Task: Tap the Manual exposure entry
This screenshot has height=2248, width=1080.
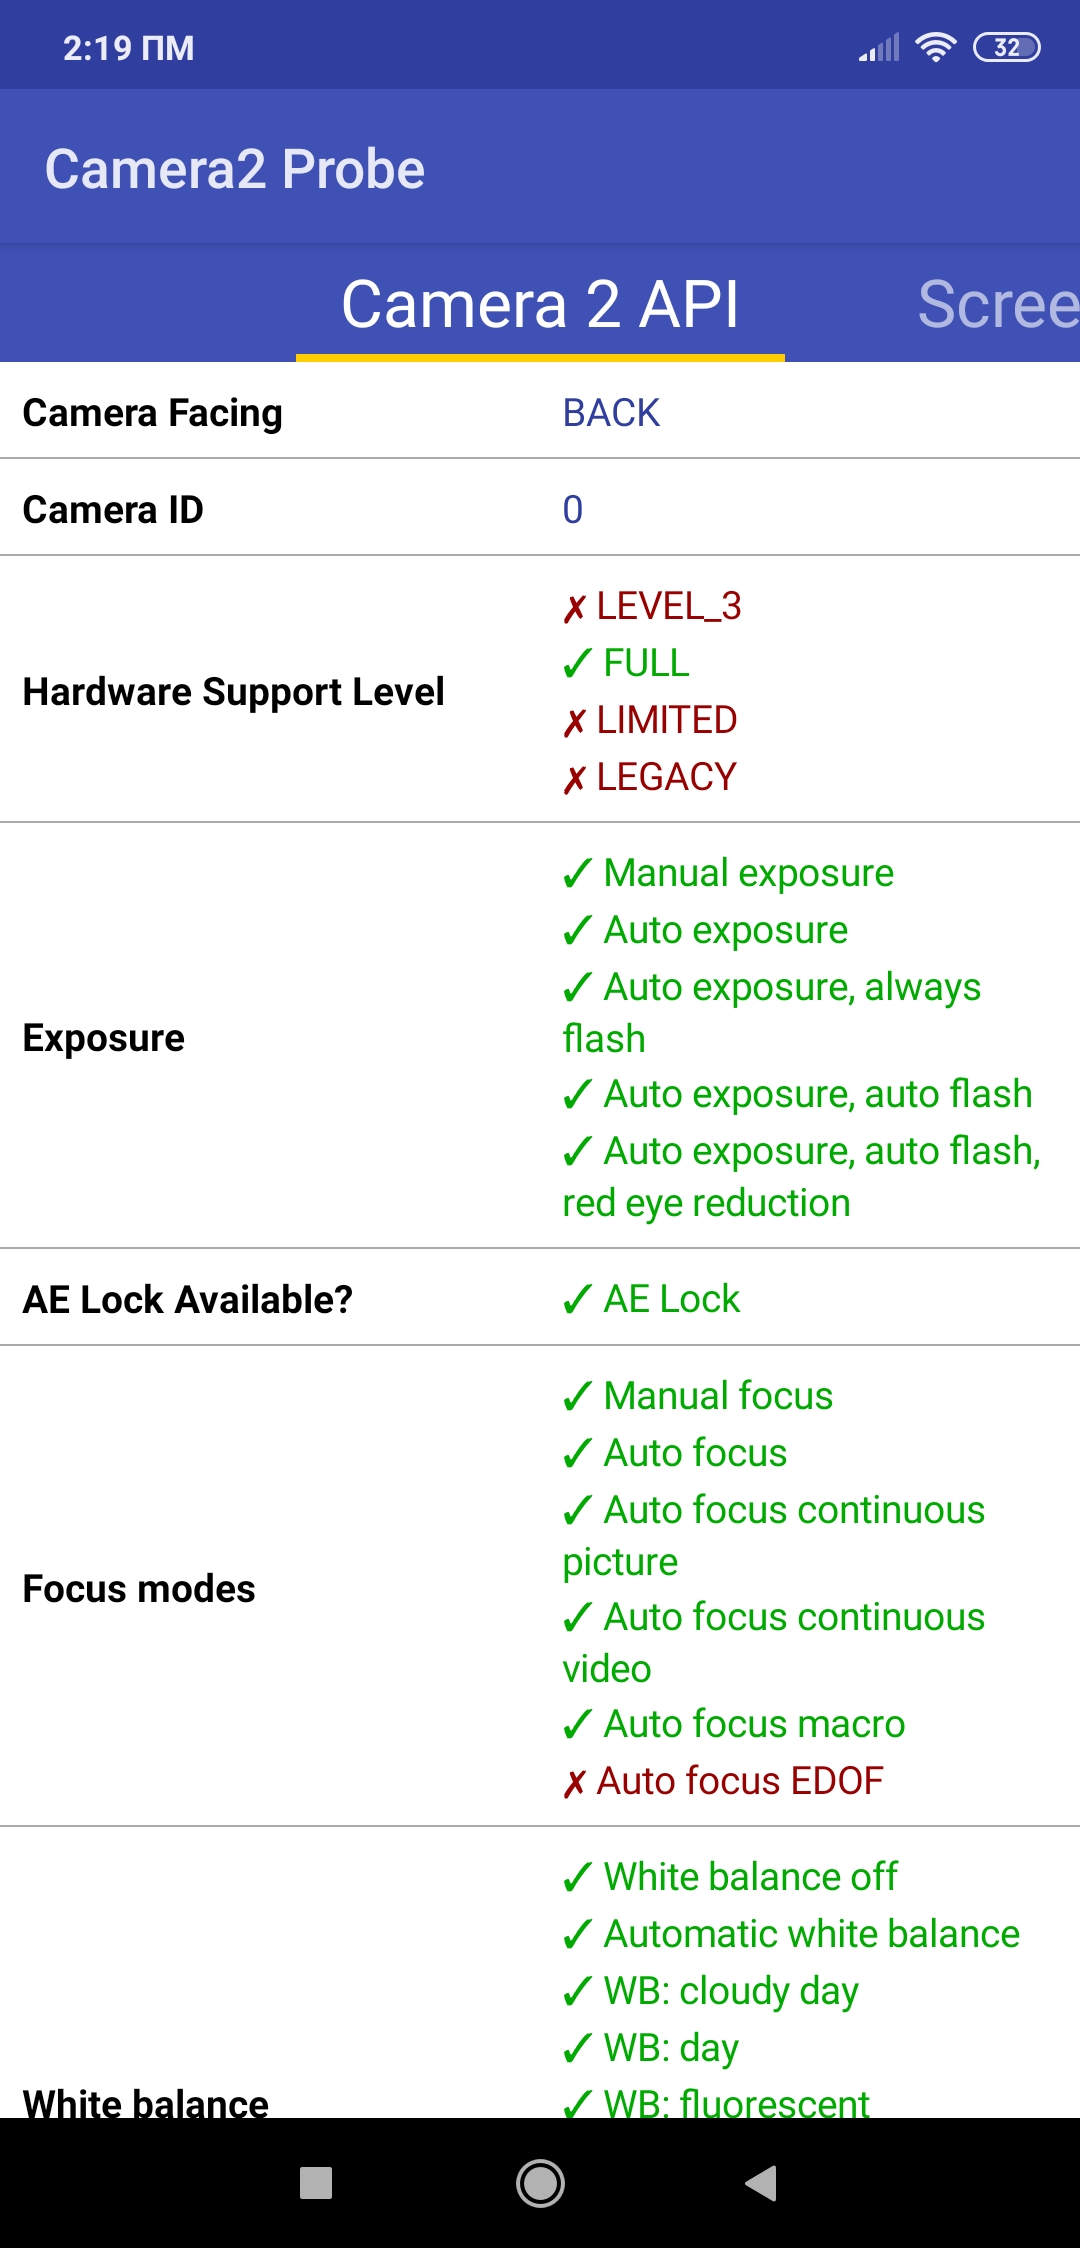Action: (x=748, y=873)
